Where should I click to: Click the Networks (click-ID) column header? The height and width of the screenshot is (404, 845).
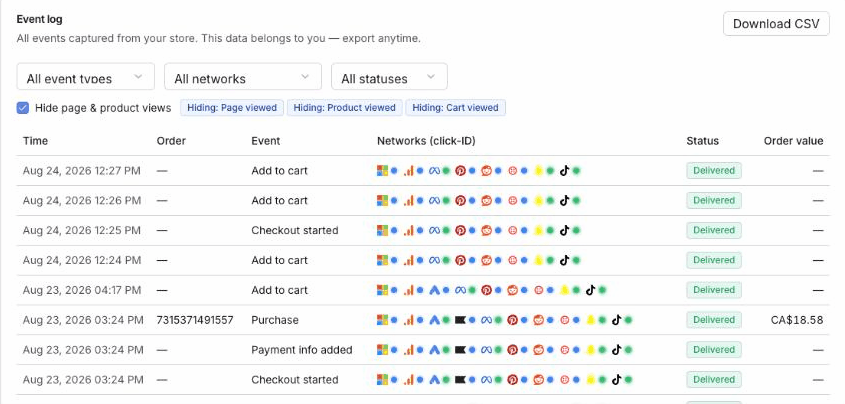[426, 141]
